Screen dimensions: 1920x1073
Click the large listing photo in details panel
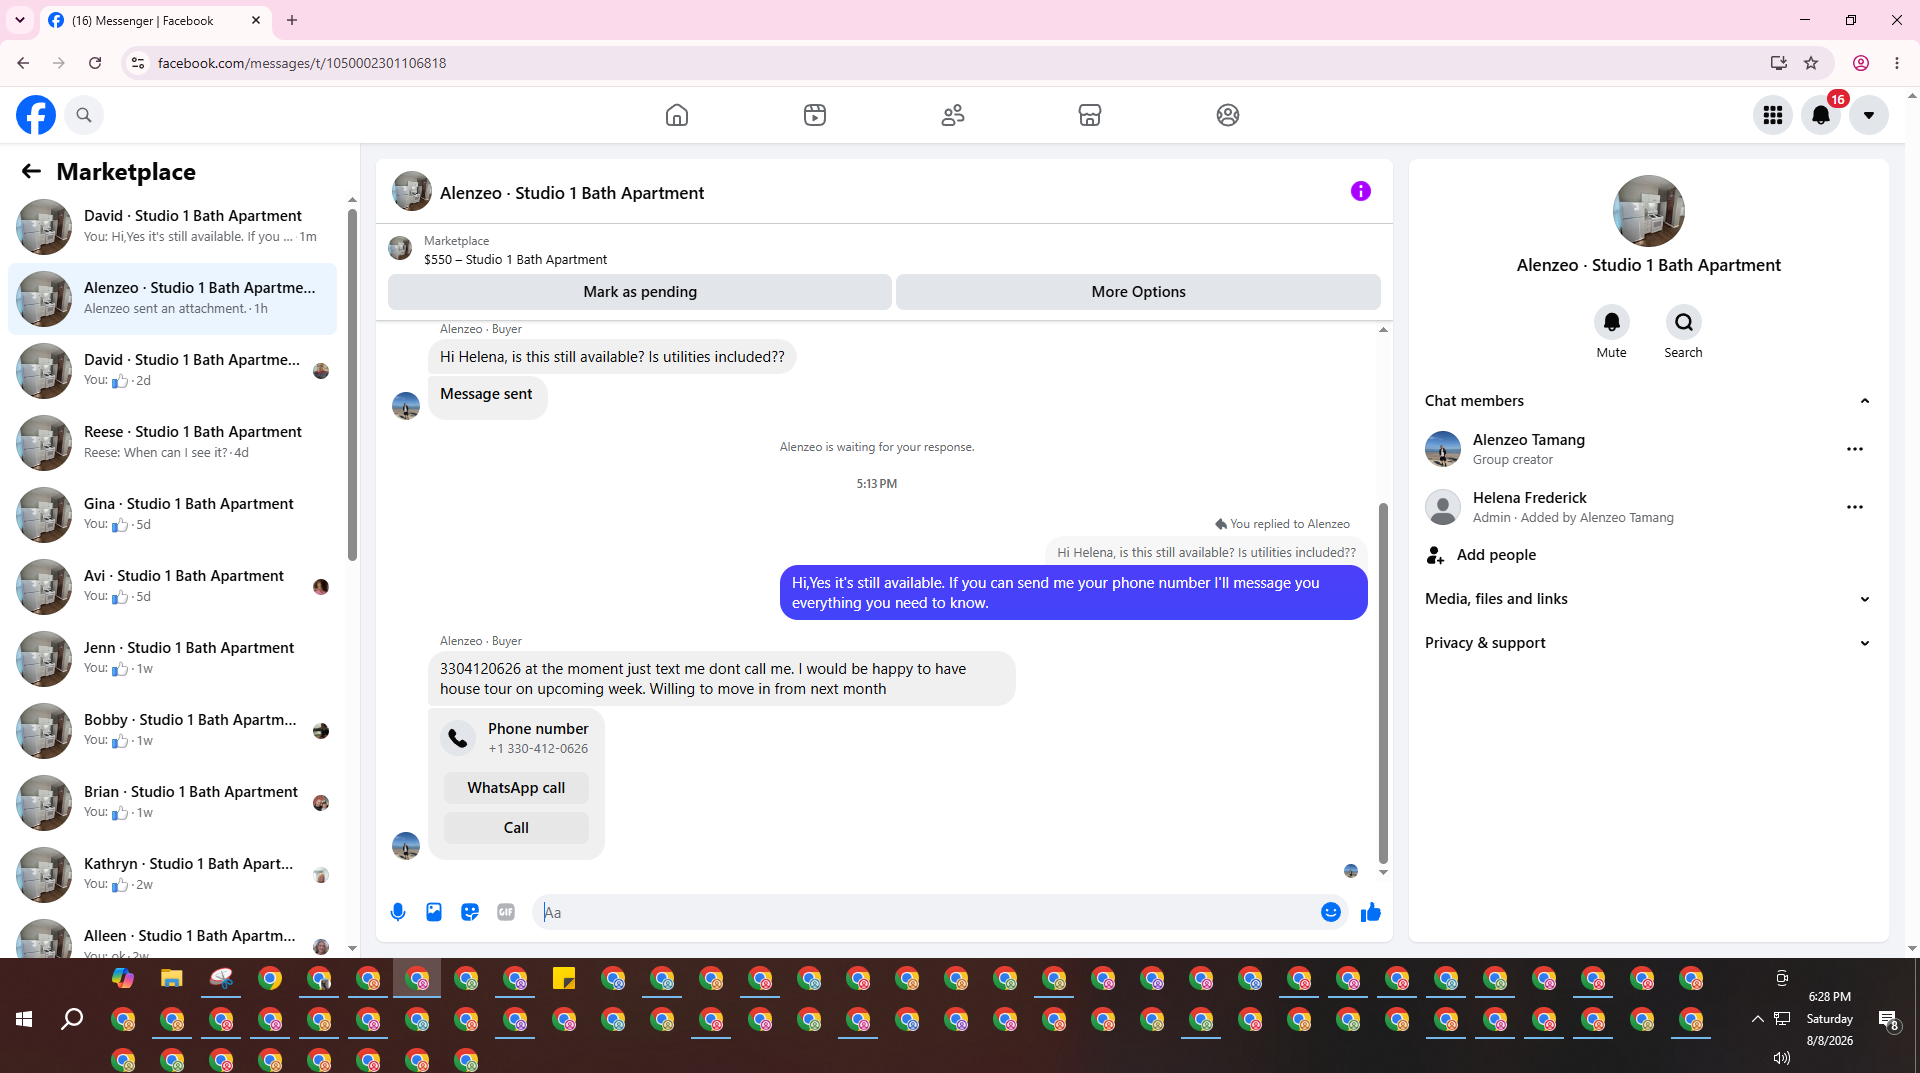coord(1649,211)
